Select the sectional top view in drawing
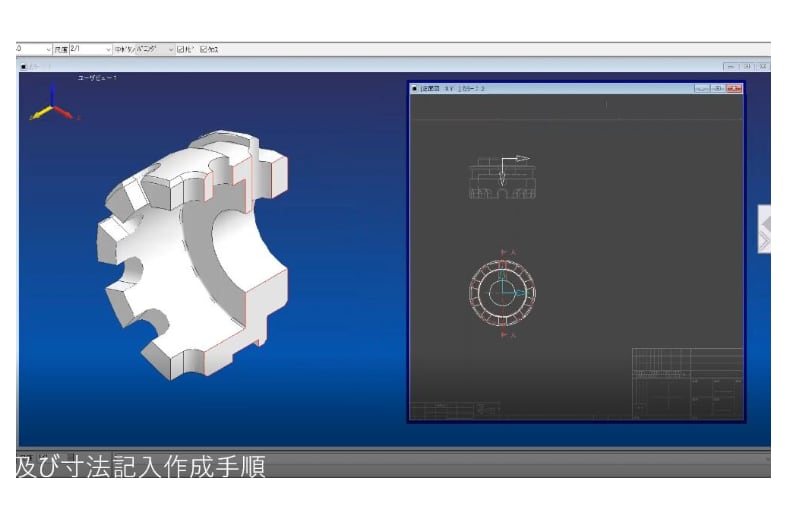The height and width of the screenshot is (505, 786). (502, 178)
